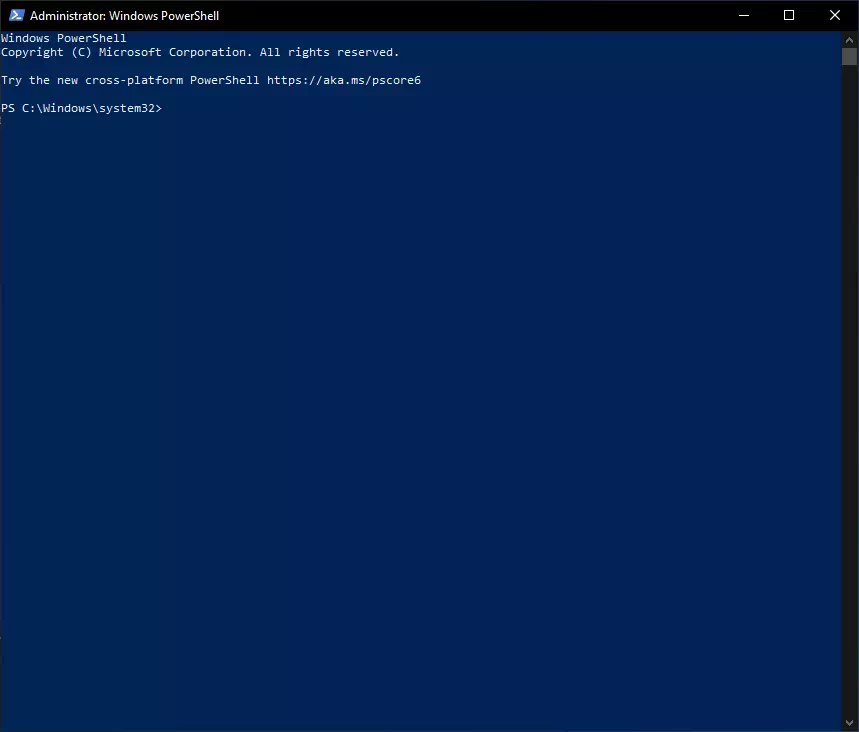Click the https://aka.ms/pscore6 URL text
859x732 pixels.
click(x=343, y=80)
